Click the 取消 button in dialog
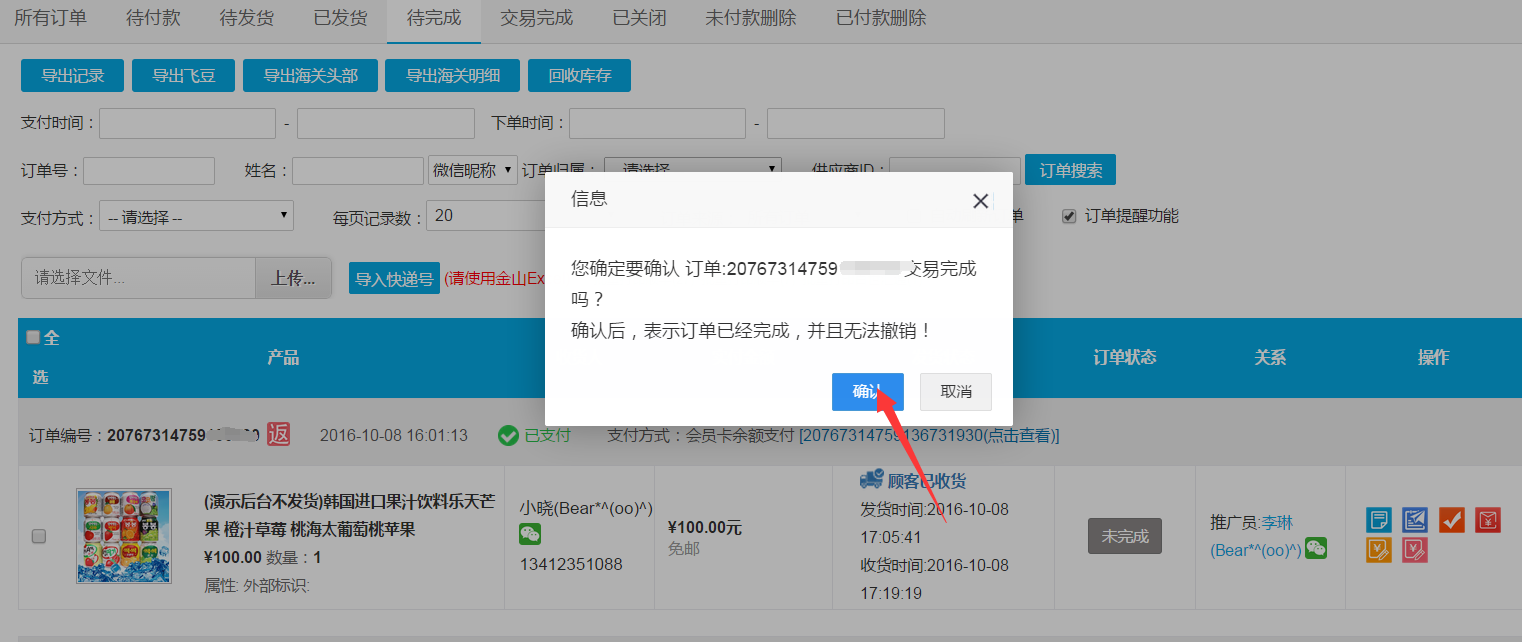The height and width of the screenshot is (642, 1522). click(956, 392)
